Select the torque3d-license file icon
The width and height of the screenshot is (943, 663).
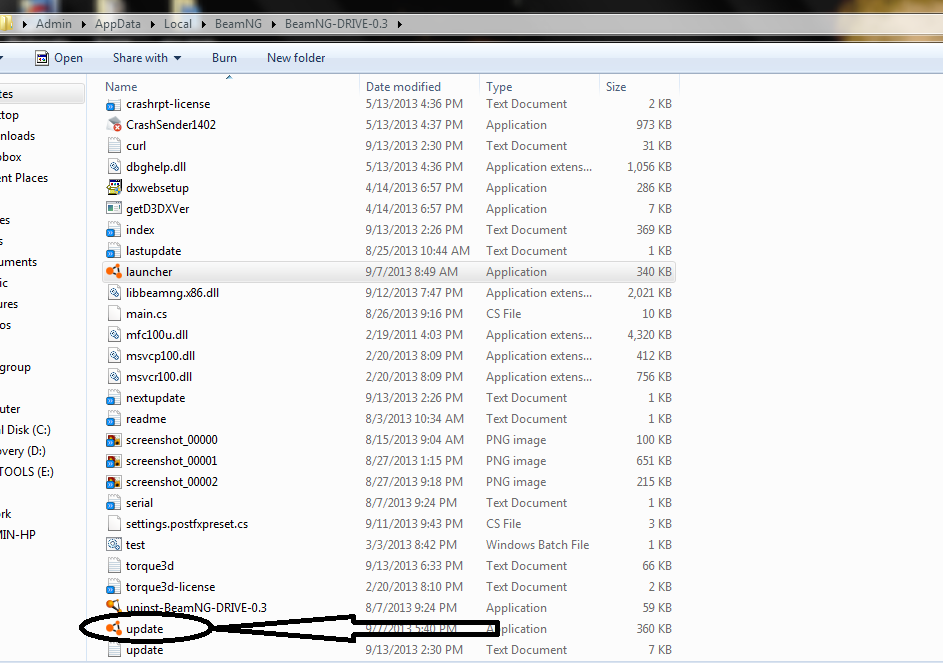pyautogui.click(x=114, y=587)
